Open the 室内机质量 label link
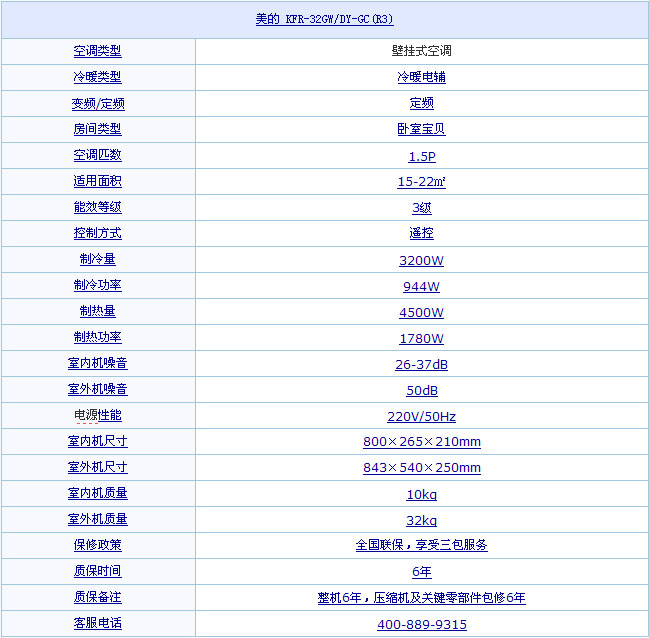649x638 pixels. (x=98, y=494)
